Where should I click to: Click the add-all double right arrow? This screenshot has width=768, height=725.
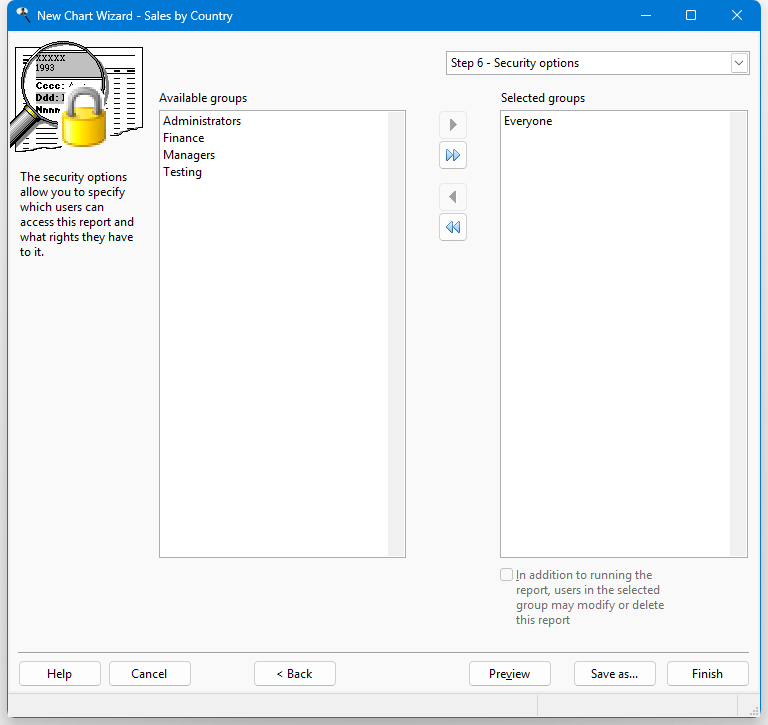click(x=453, y=156)
